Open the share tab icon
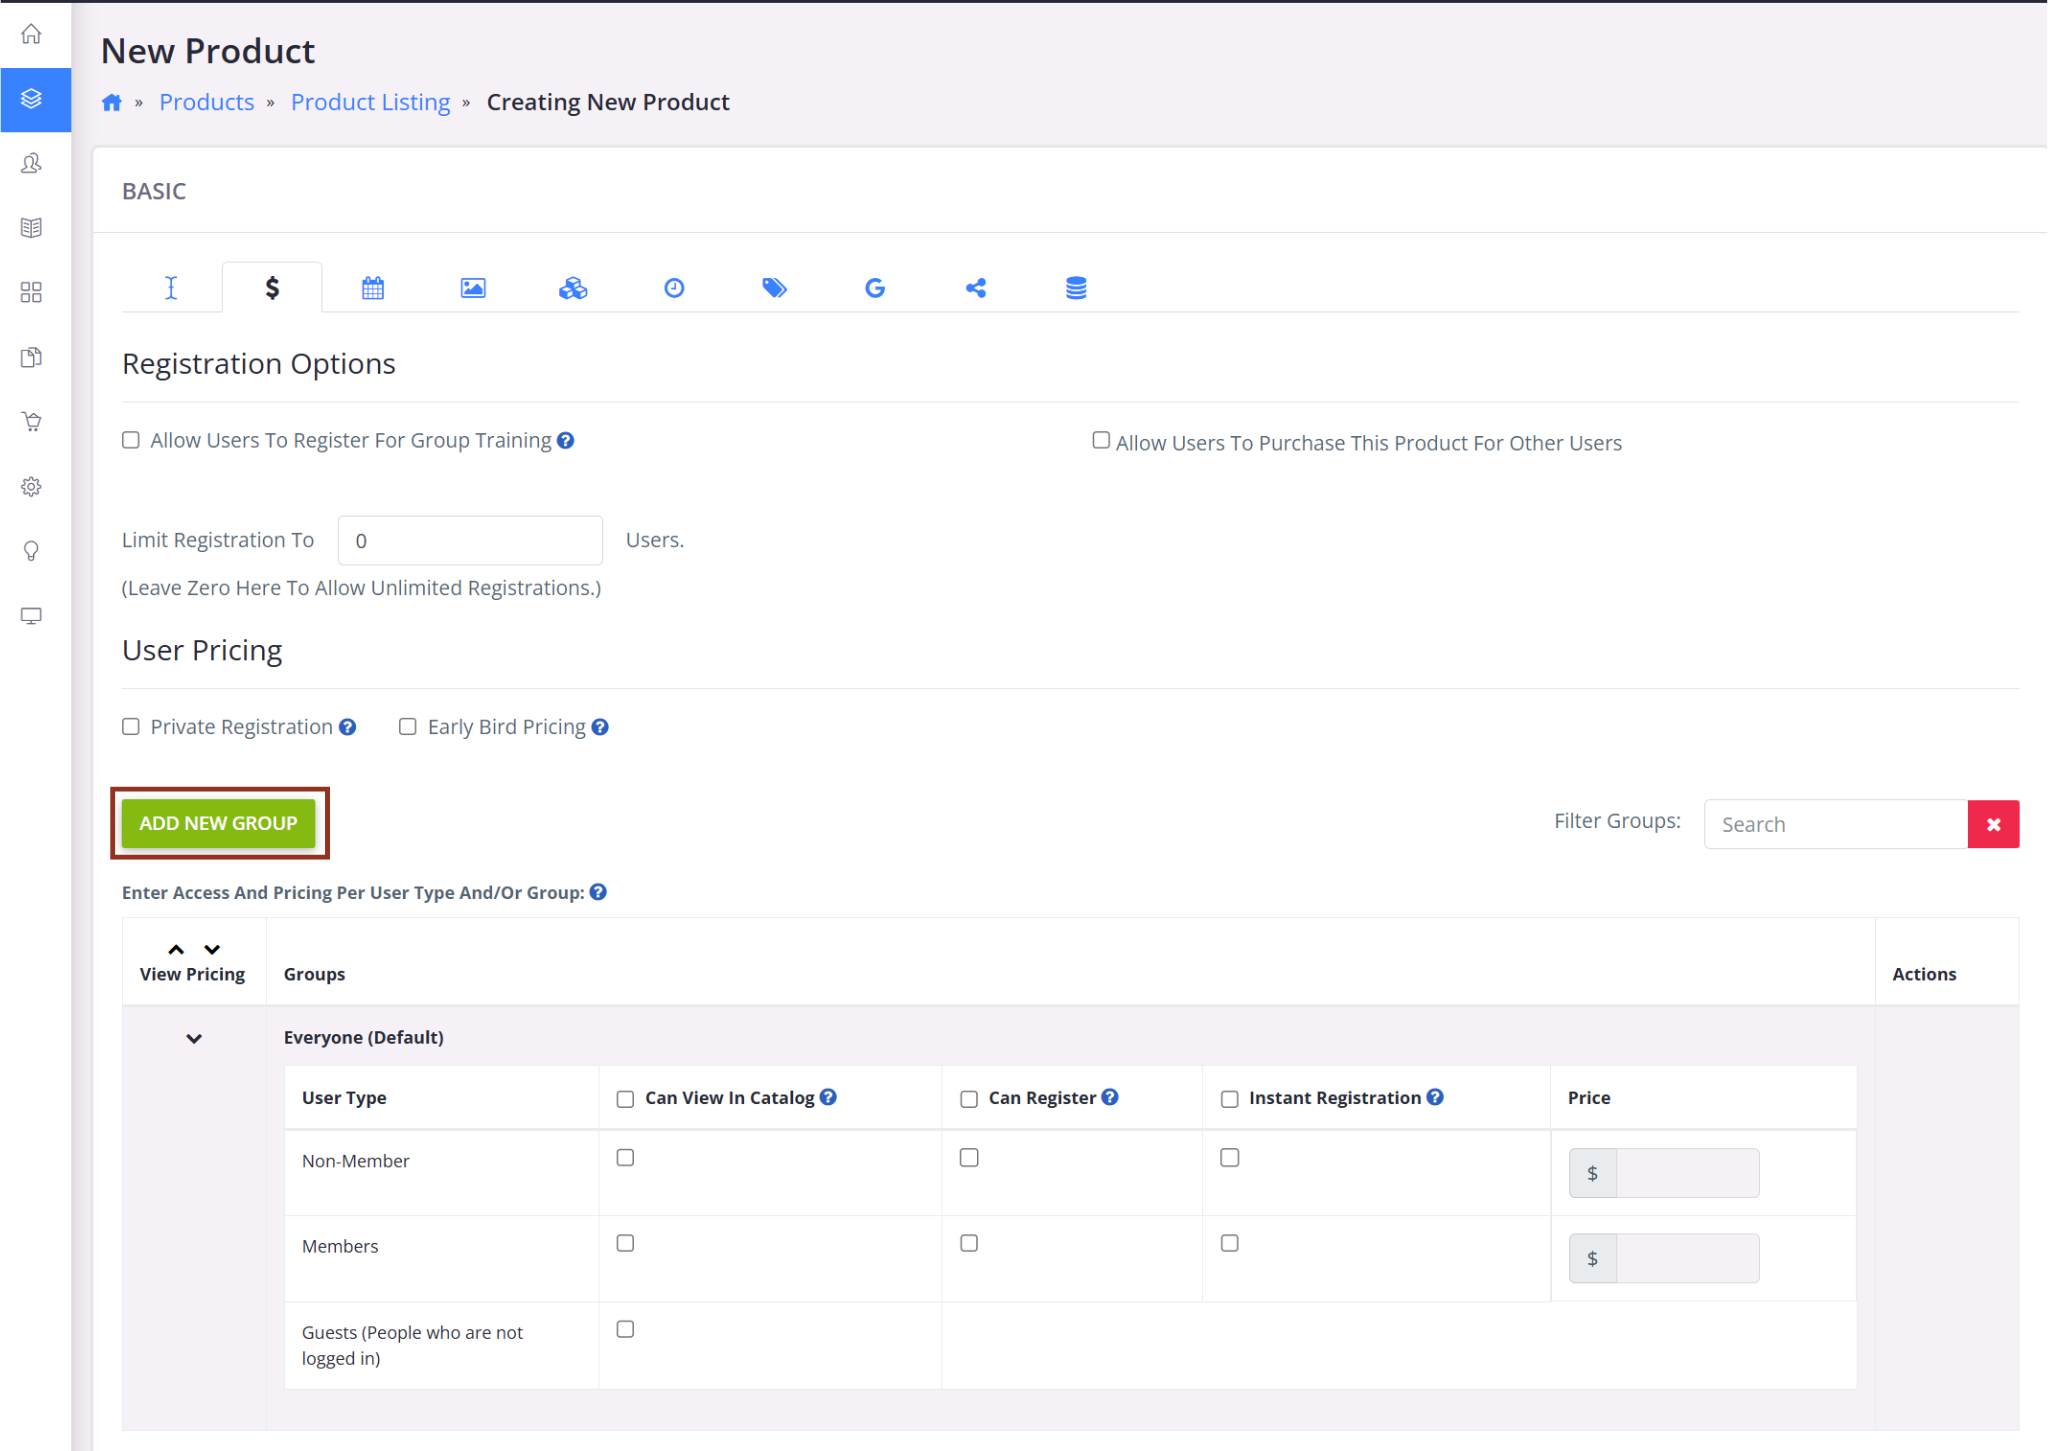This screenshot has width=2048, height=1451. click(x=976, y=288)
